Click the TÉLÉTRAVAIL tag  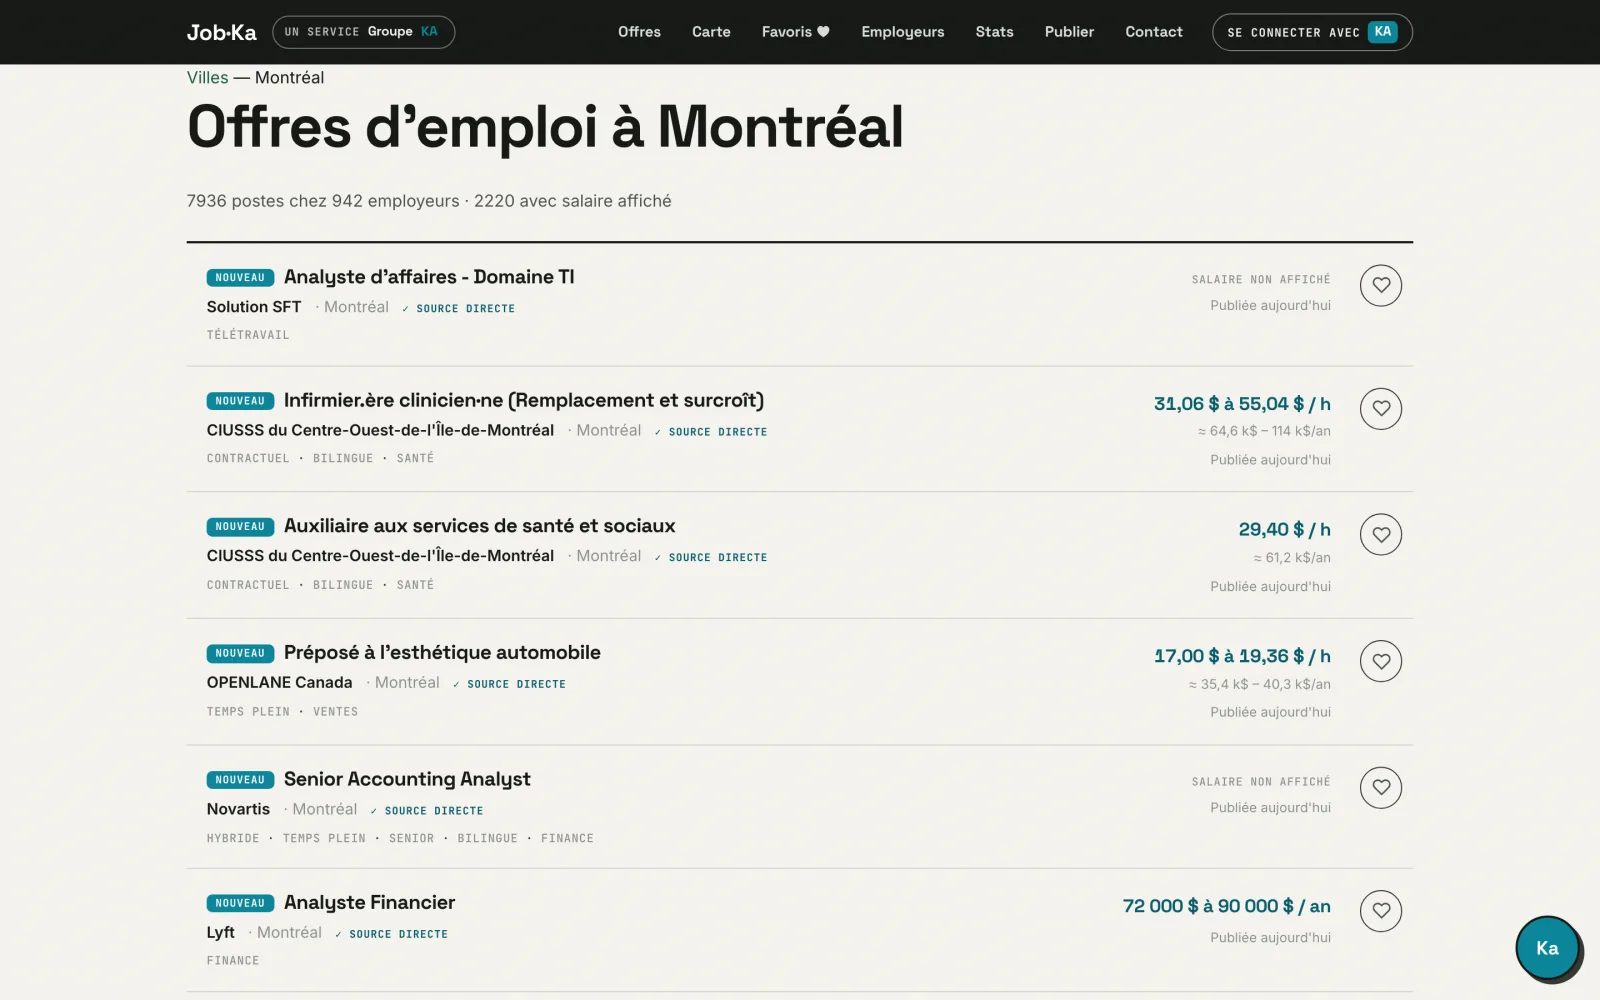(248, 335)
